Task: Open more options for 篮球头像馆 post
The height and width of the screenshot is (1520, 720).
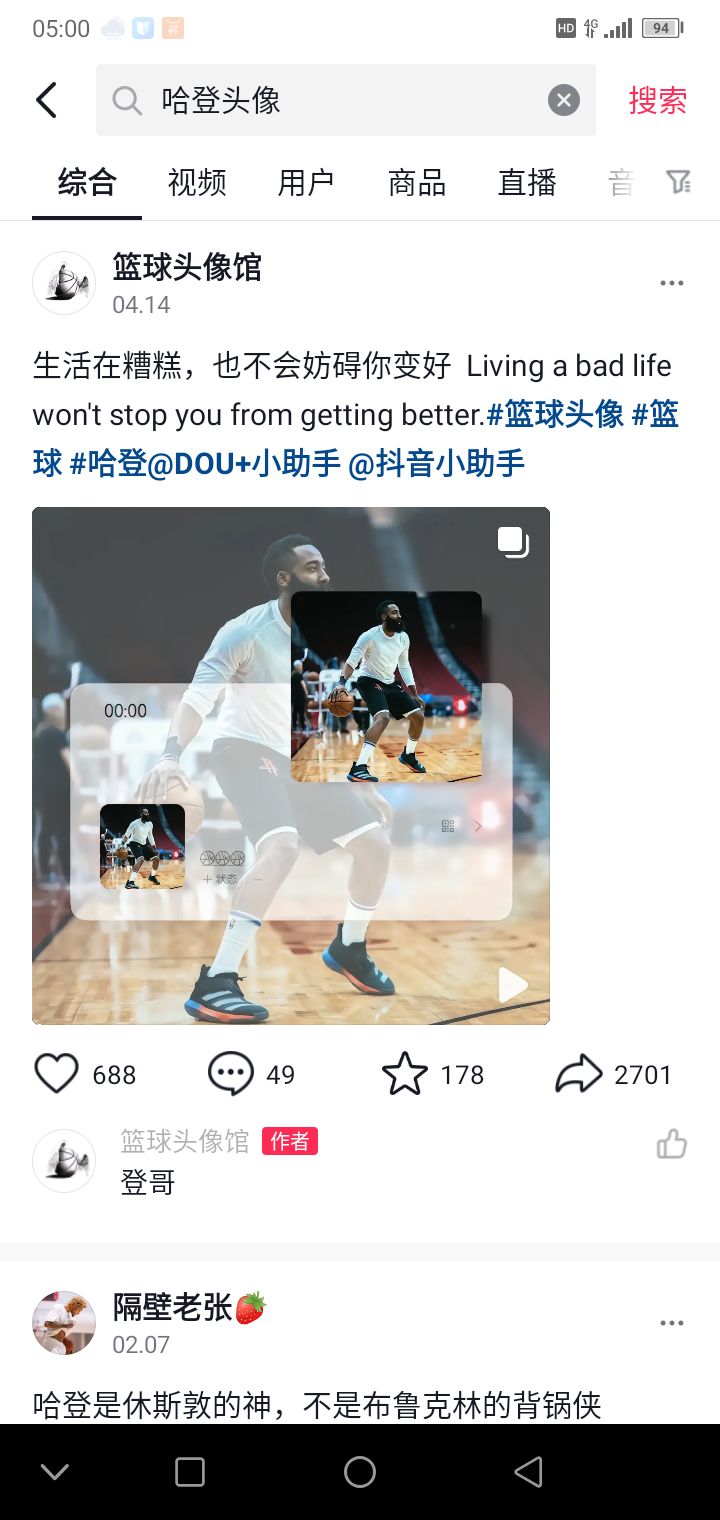Action: coord(672,283)
